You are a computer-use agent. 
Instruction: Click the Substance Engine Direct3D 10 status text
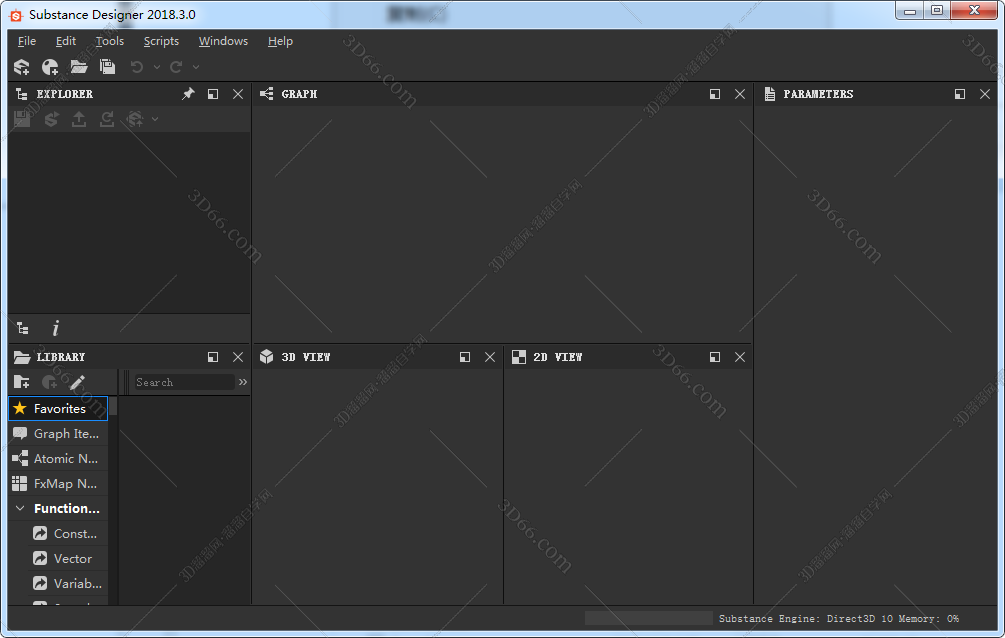point(806,619)
